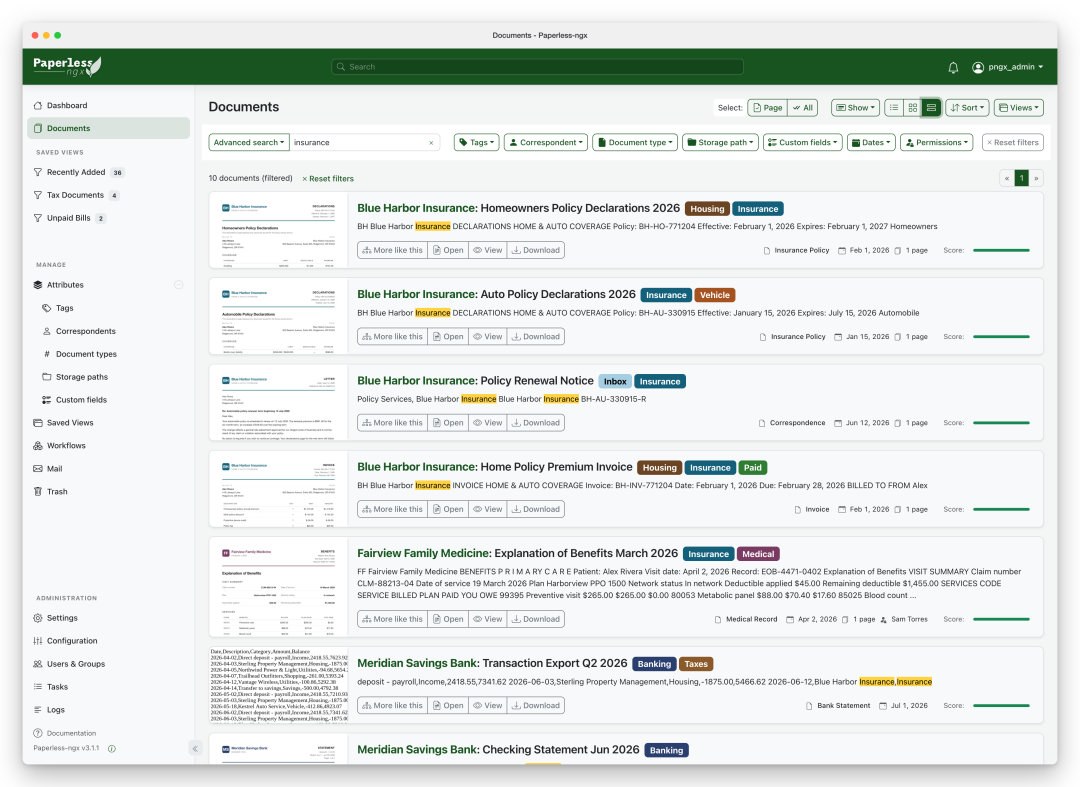
Task: Click the Medical tag on Explanation of Benefits
Action: point(758,554)
